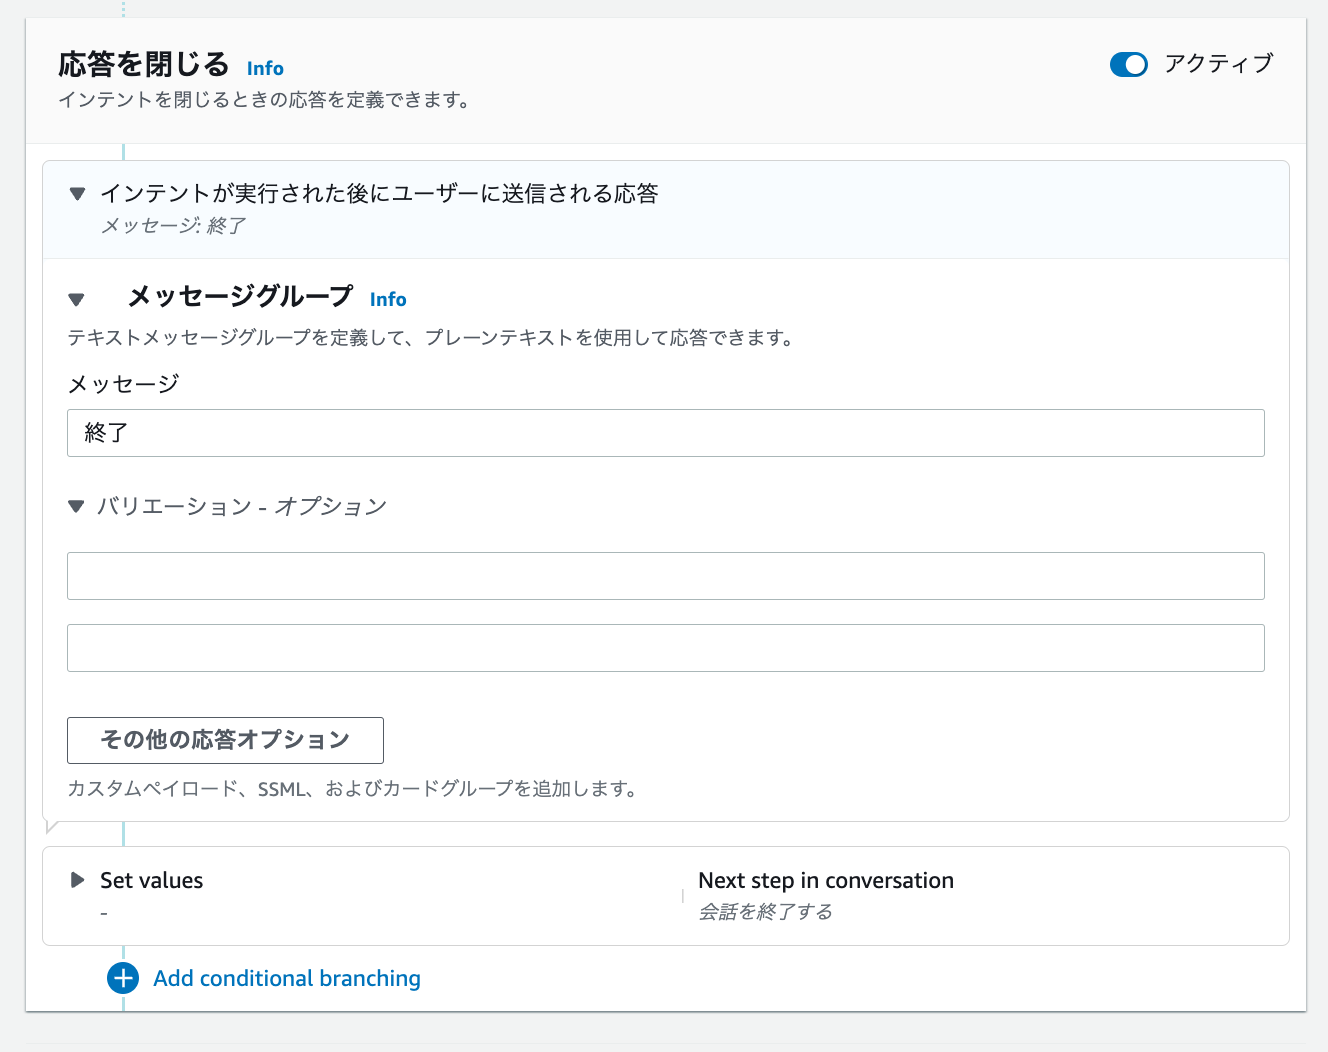Click the 会話を終了する next step text
Image resolution: width=1328 pixels, height=1052 pixels.
pyautogui.click(x=766, y=912)
